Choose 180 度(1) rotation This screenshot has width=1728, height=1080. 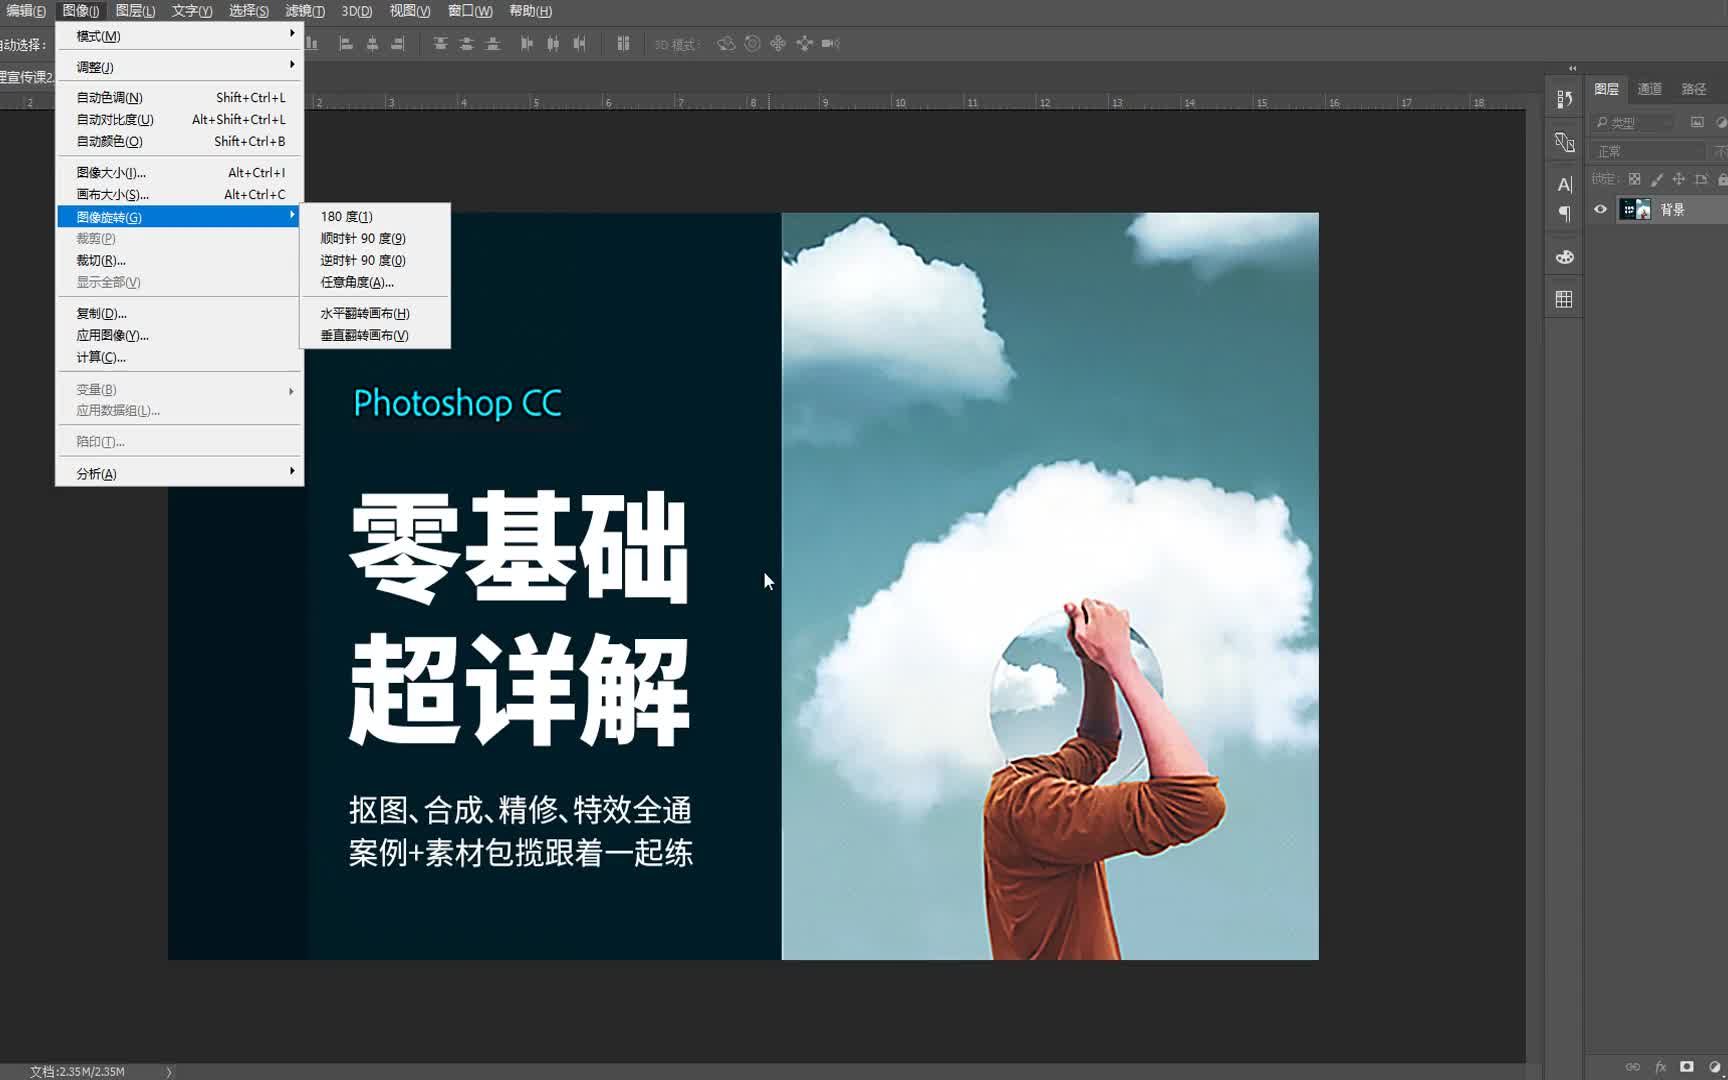pos(375,216)
